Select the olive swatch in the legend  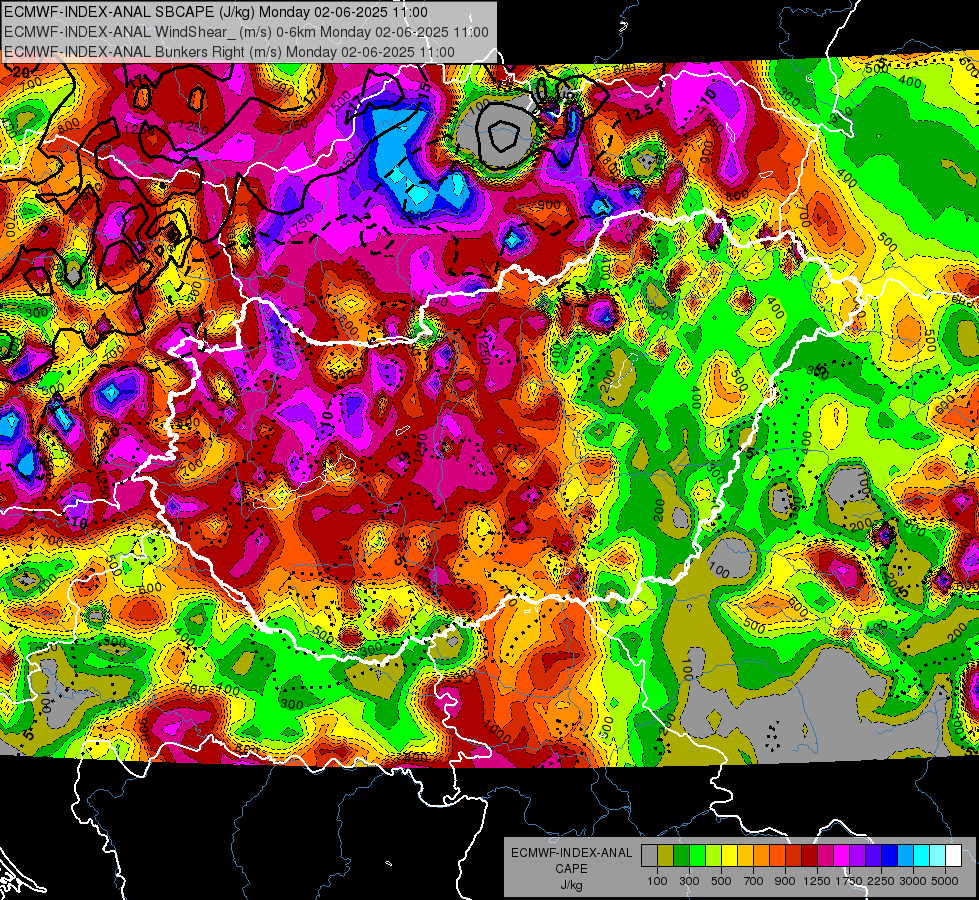pos(666,856)
